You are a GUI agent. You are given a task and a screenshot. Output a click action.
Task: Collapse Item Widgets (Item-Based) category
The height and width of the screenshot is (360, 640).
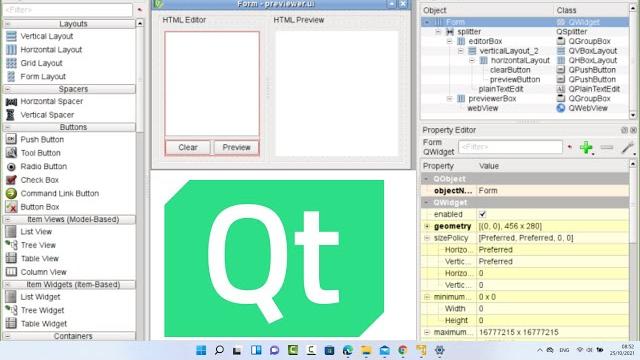click(8, 284)
